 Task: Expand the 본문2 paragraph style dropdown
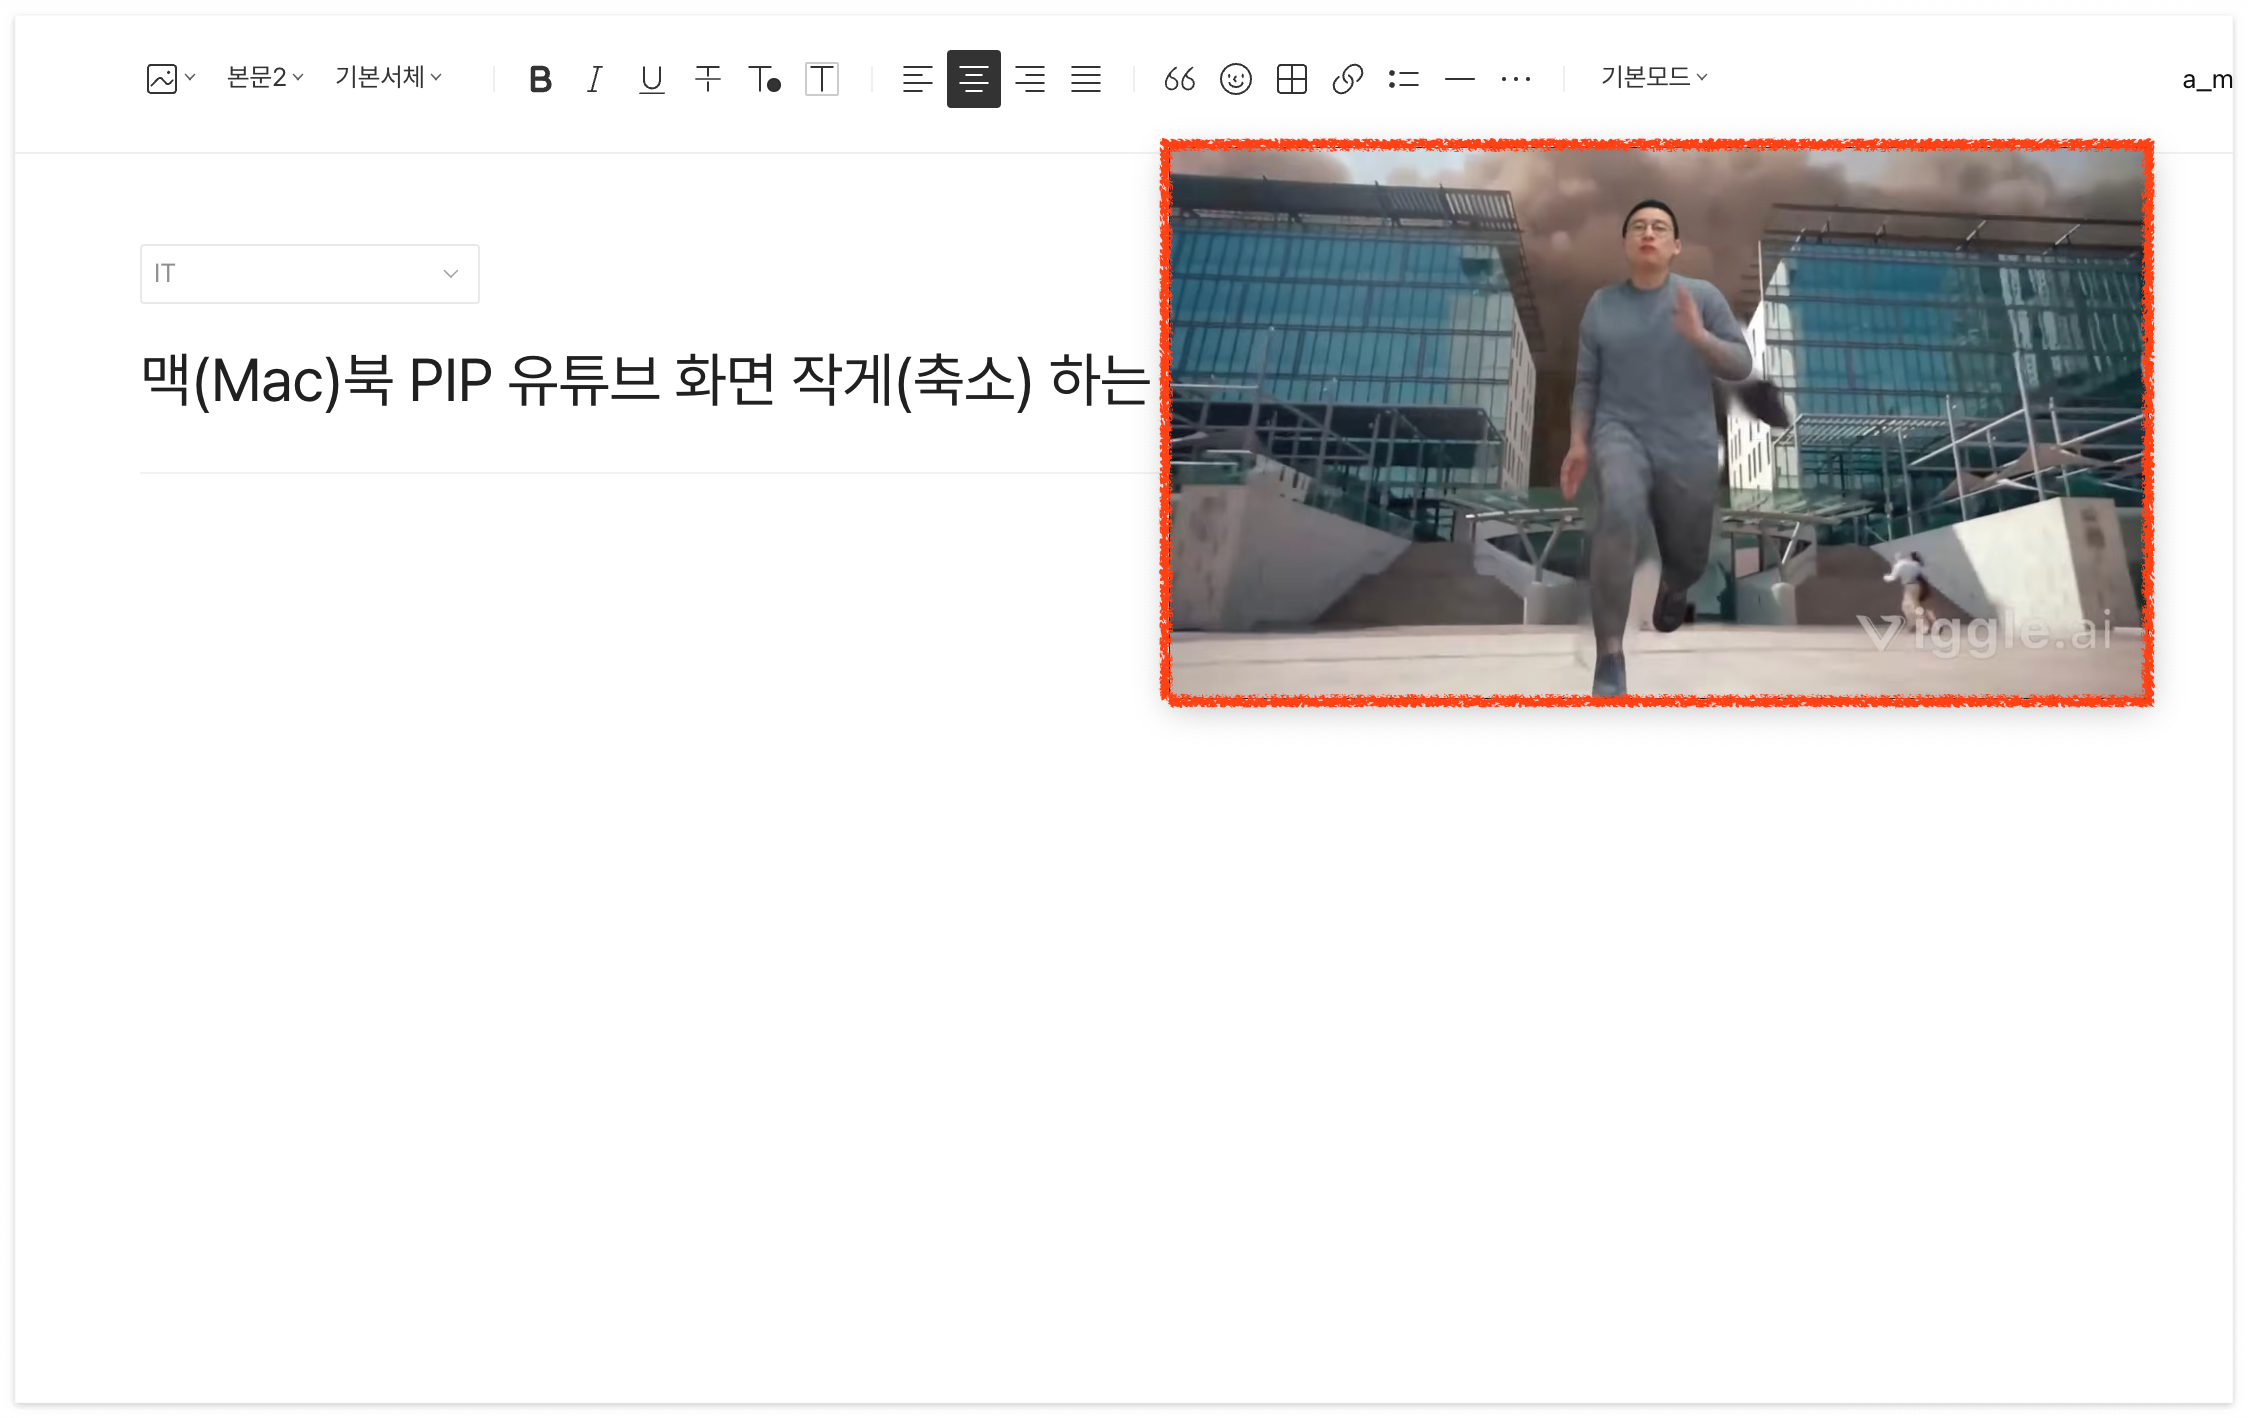coord(265,77)
